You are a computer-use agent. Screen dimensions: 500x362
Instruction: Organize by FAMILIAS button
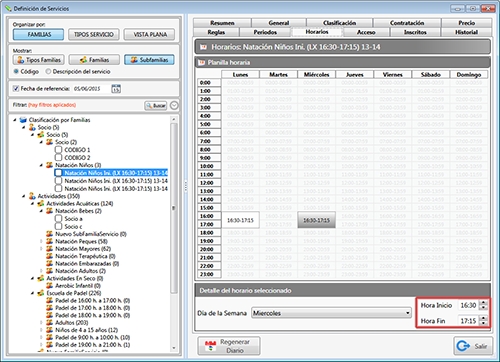point(39,35)
